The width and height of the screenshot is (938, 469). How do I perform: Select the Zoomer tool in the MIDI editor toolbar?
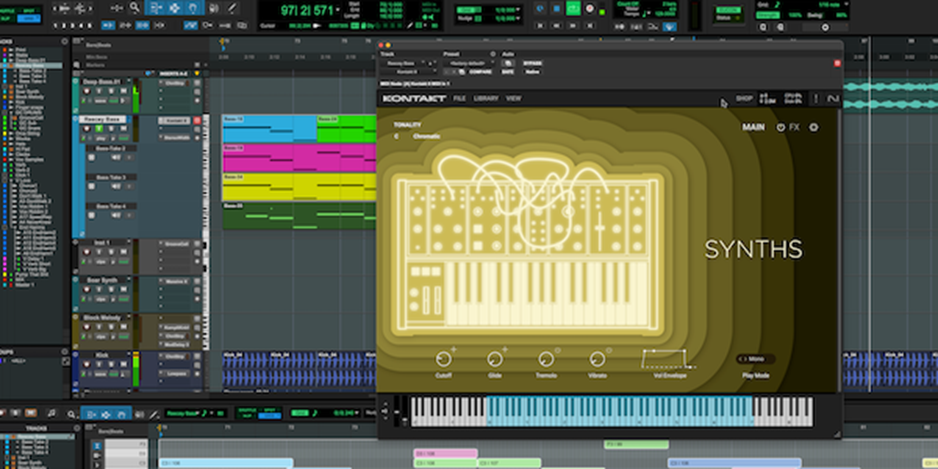72,413
